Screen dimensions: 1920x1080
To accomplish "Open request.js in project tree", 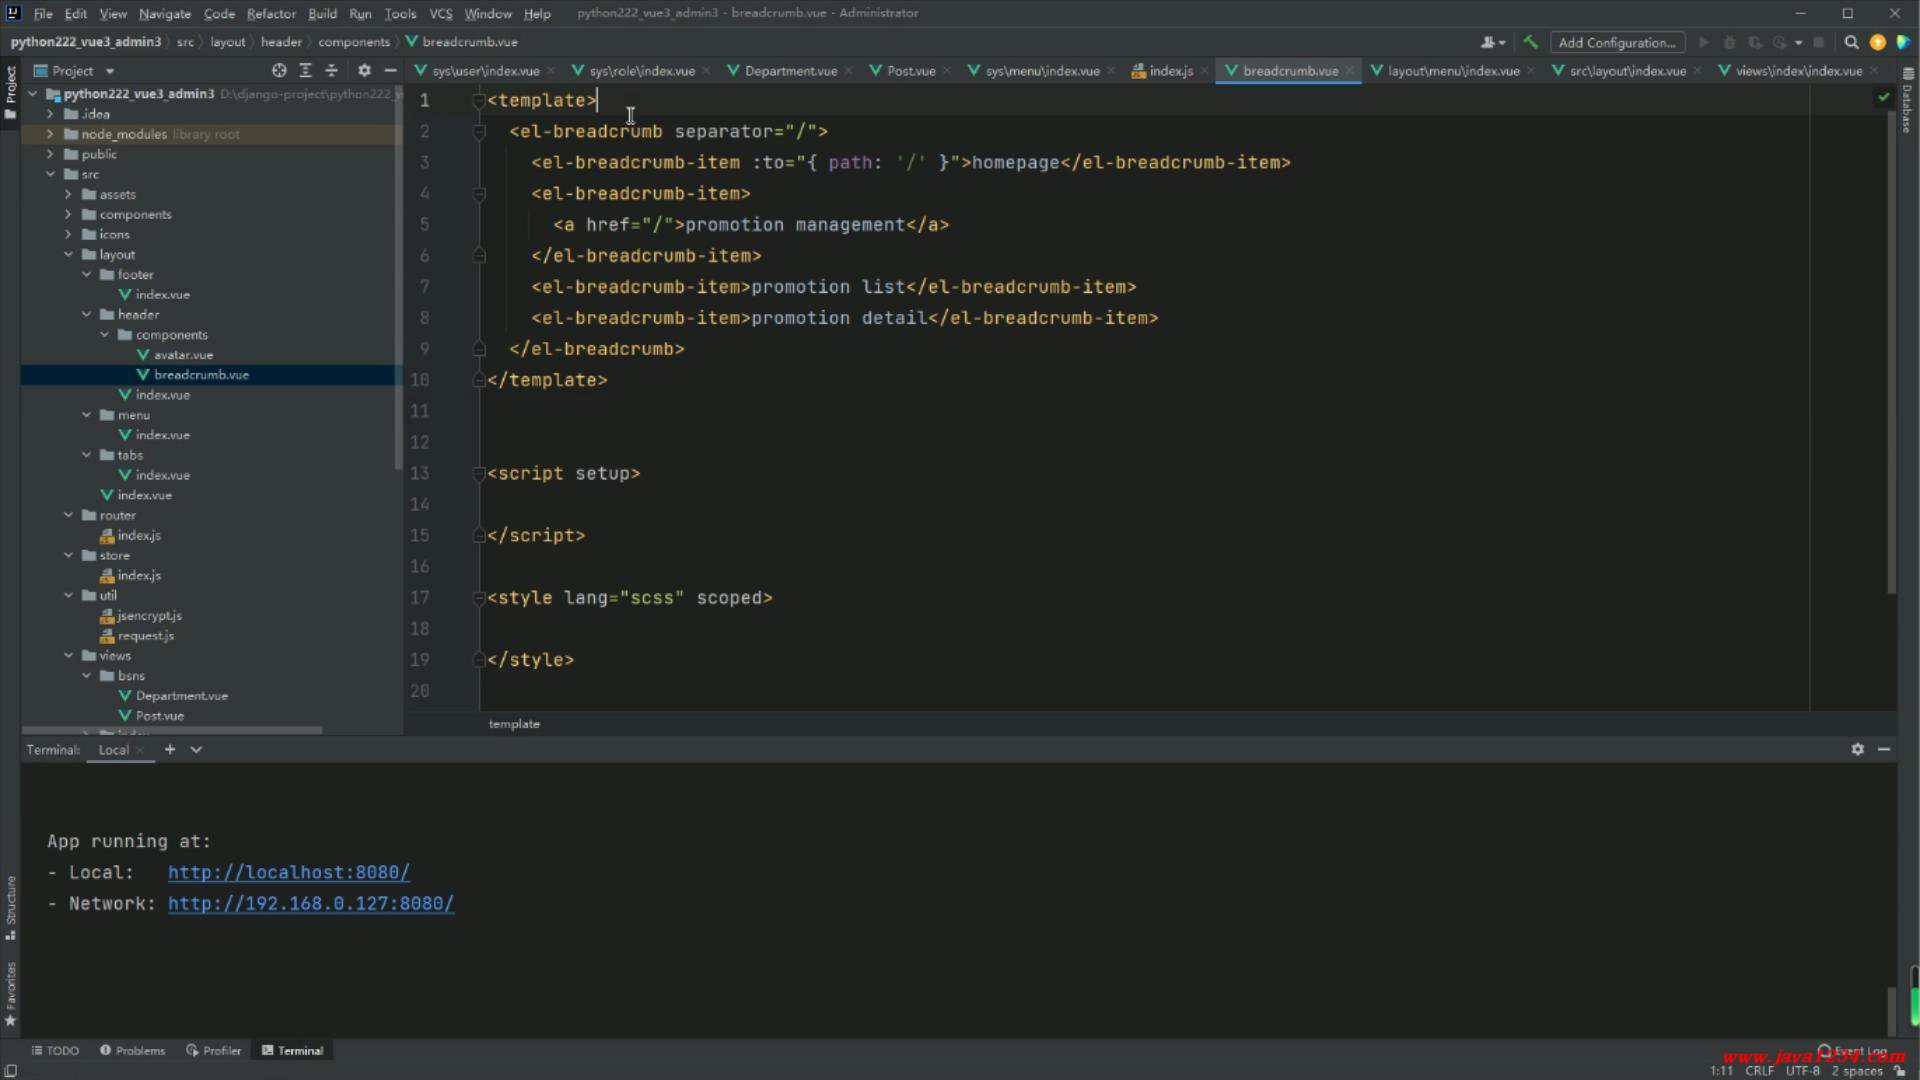I will pyautogui.click(x=146, y=636).
